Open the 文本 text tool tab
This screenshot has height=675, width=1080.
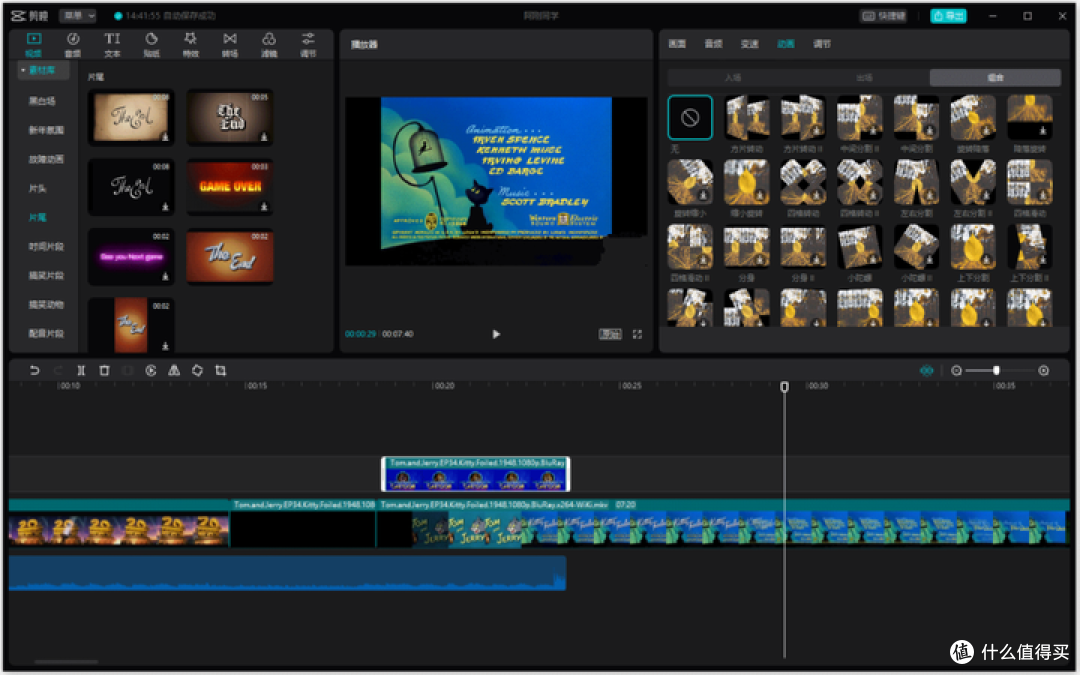112,44
